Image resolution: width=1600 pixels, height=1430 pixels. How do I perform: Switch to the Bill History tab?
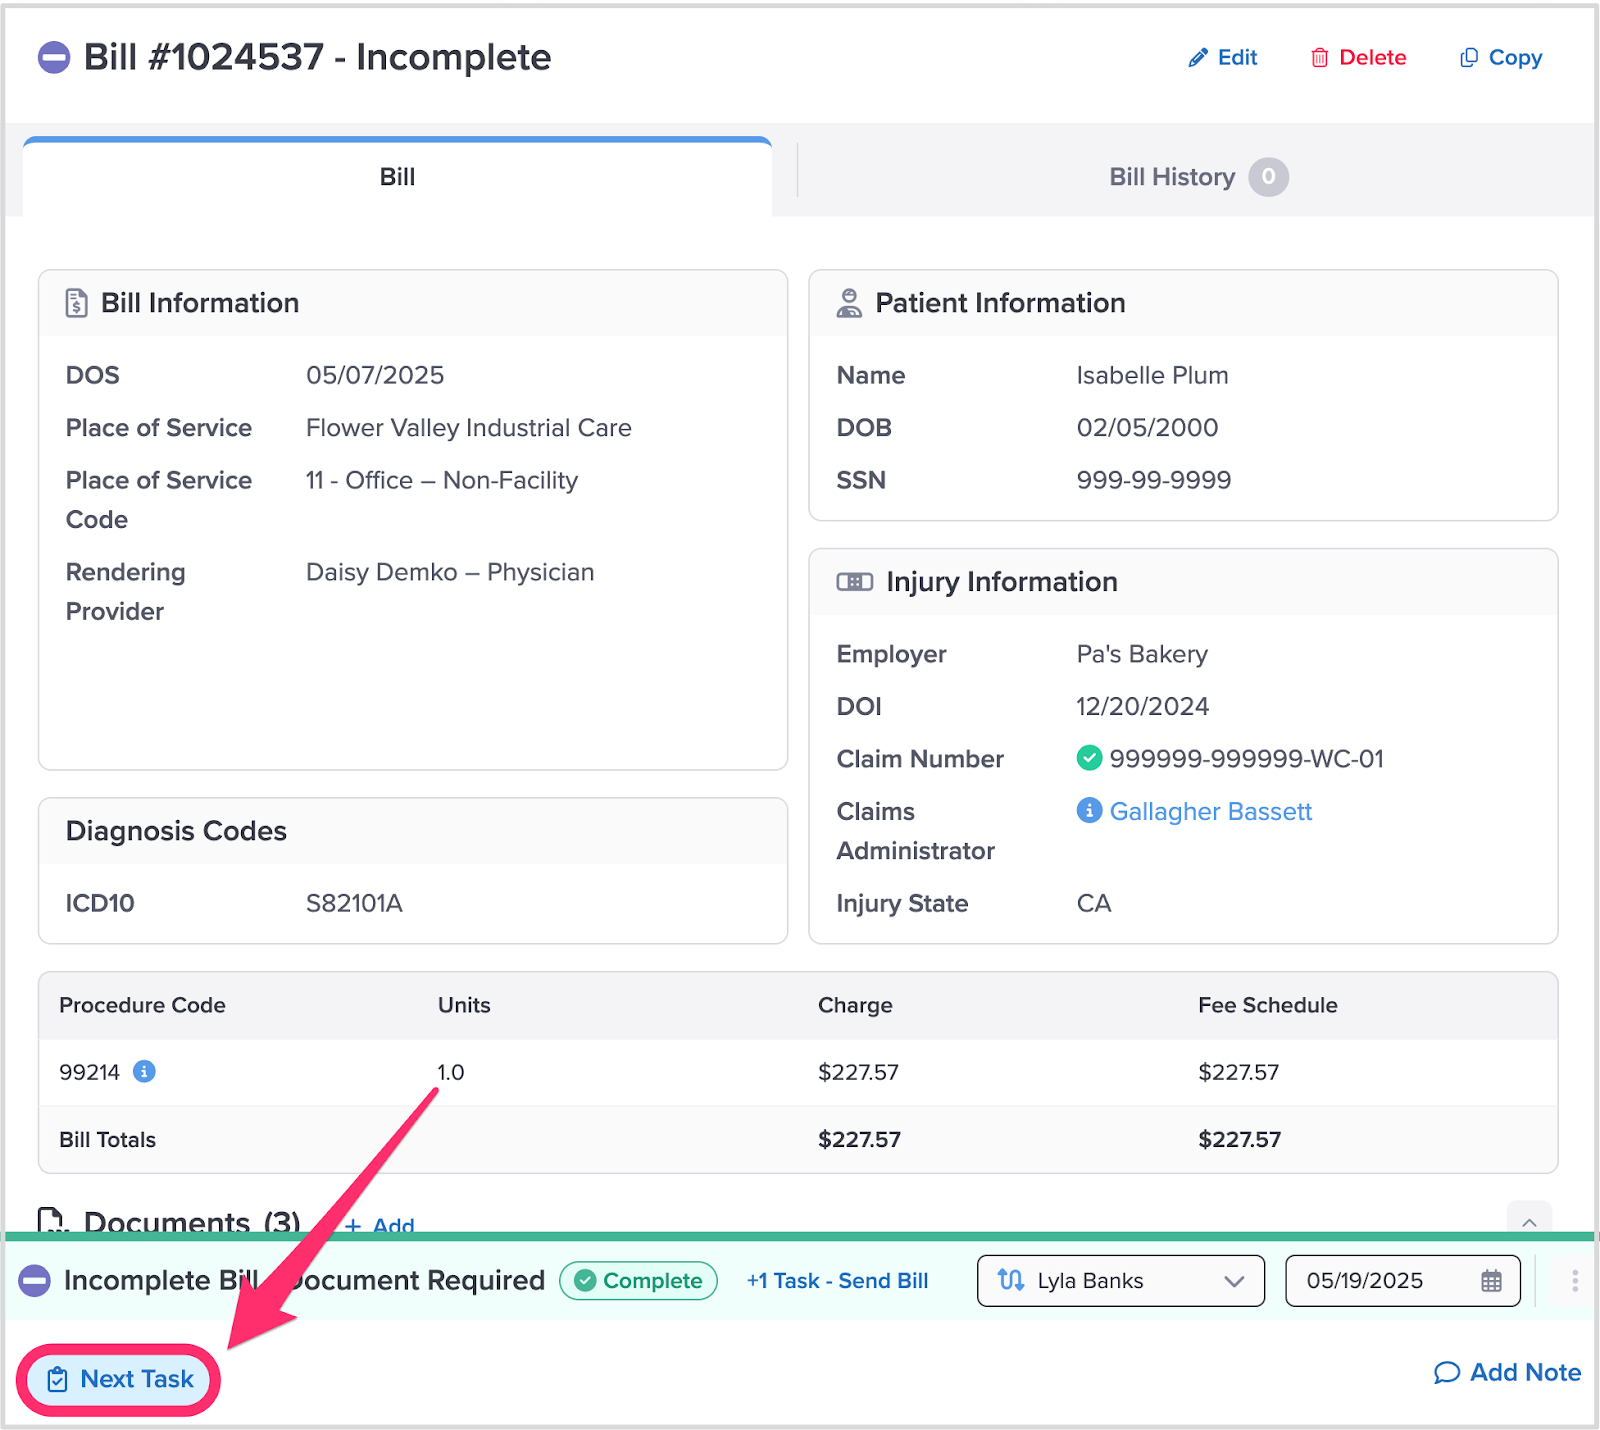coord(1171,177)
